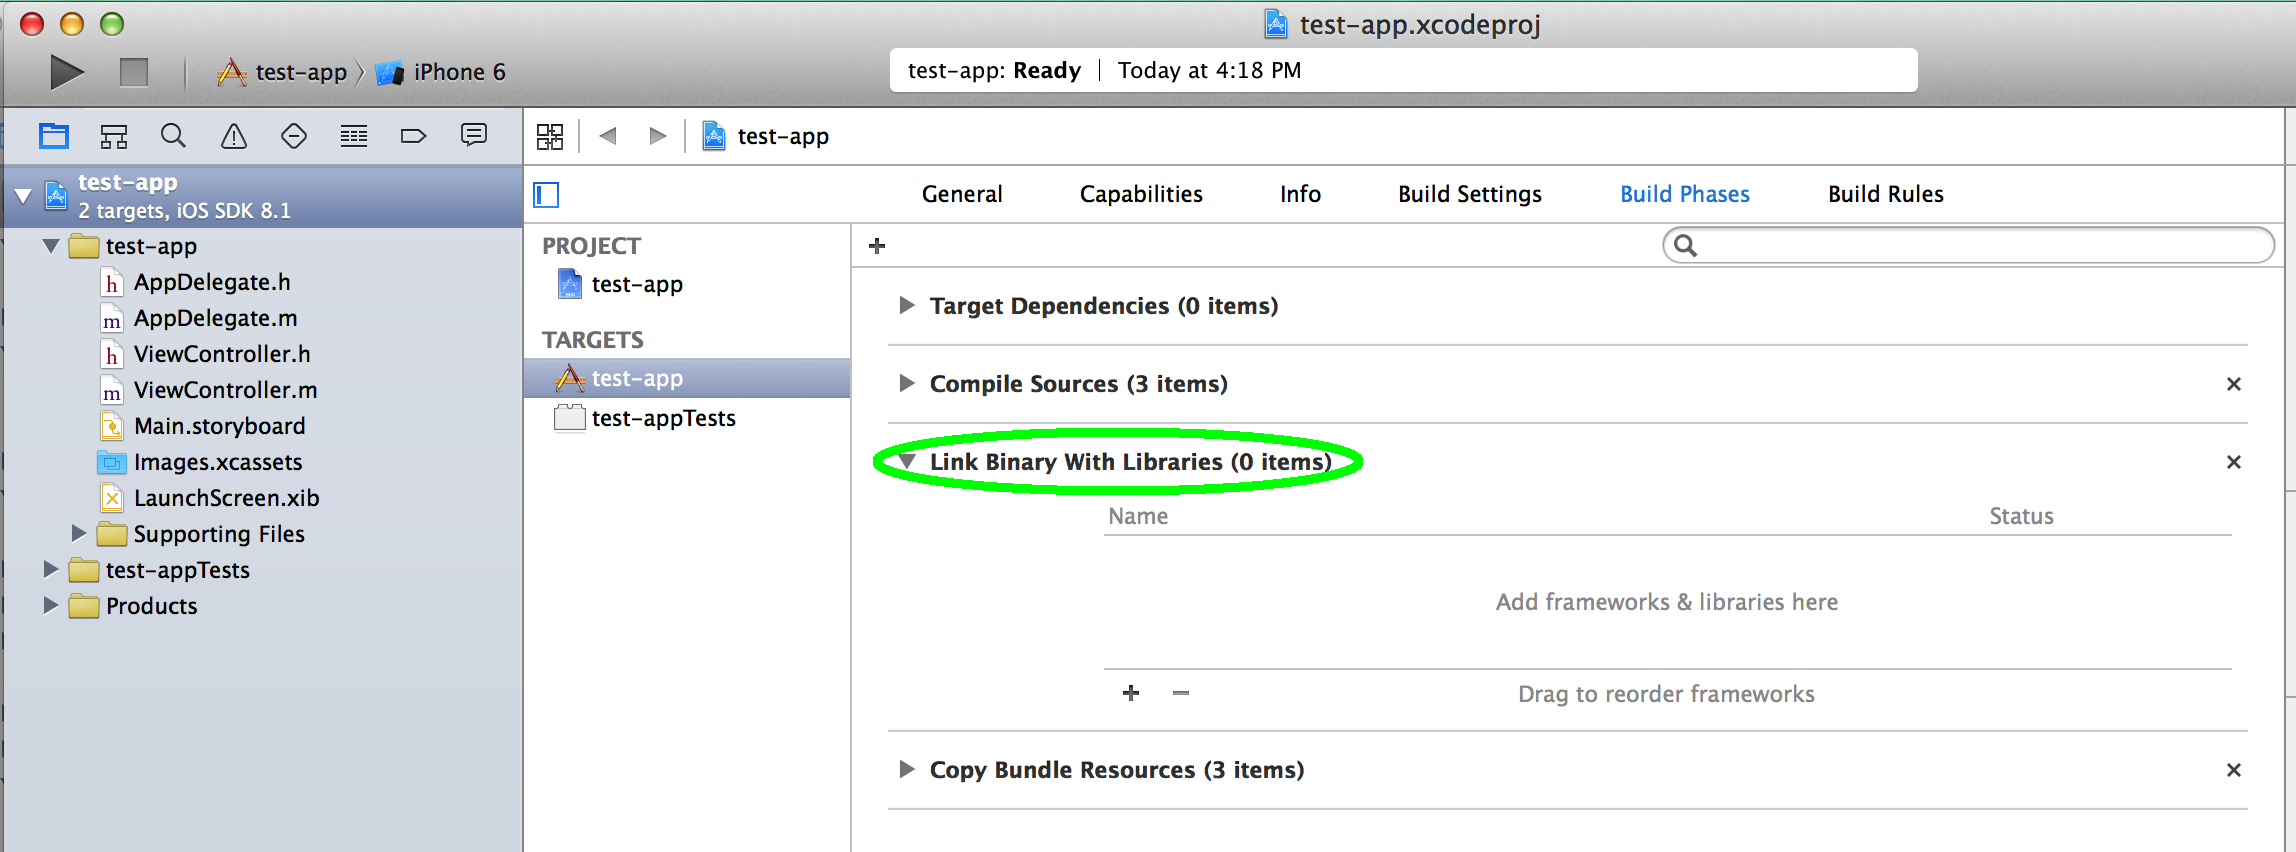The width and height of the screenshot is (2296, 852).
Task: Delete the Link Binary With Libraries phase
Action: click(x=2233, y=462)
